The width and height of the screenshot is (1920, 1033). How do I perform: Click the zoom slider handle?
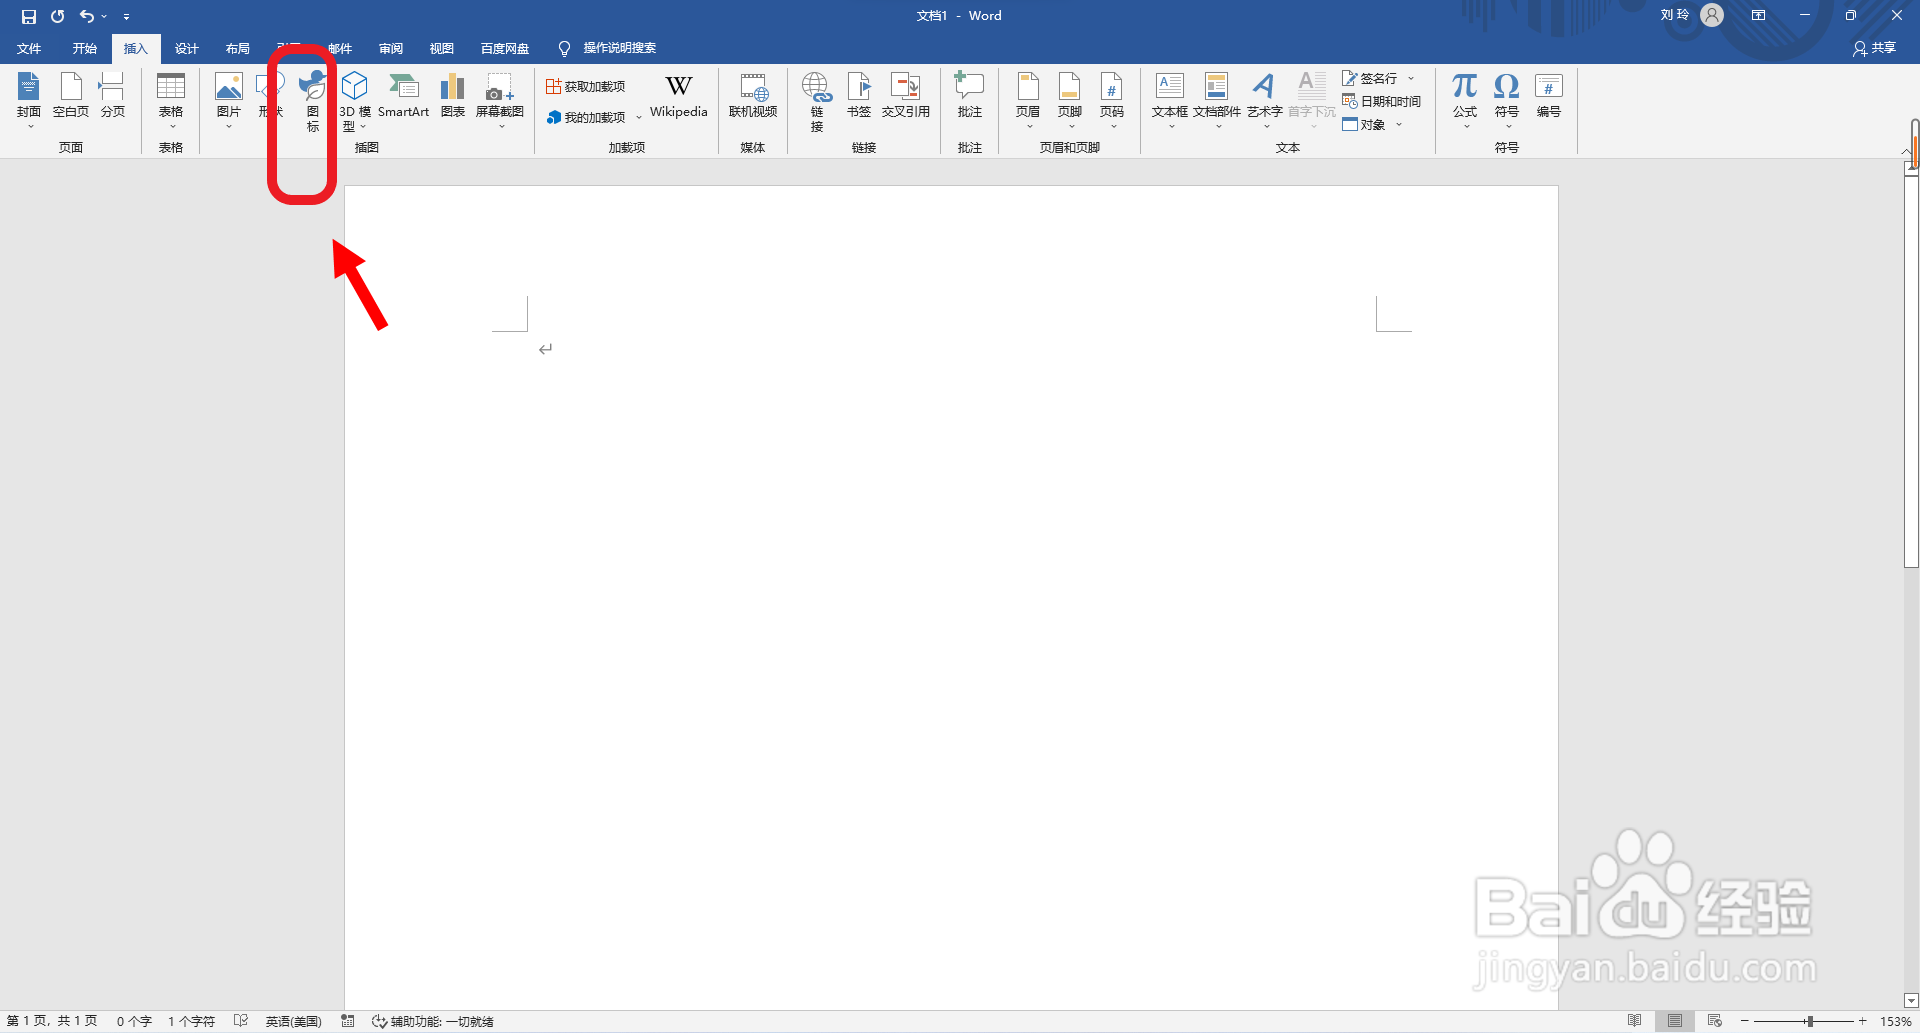[1809, 1021]
